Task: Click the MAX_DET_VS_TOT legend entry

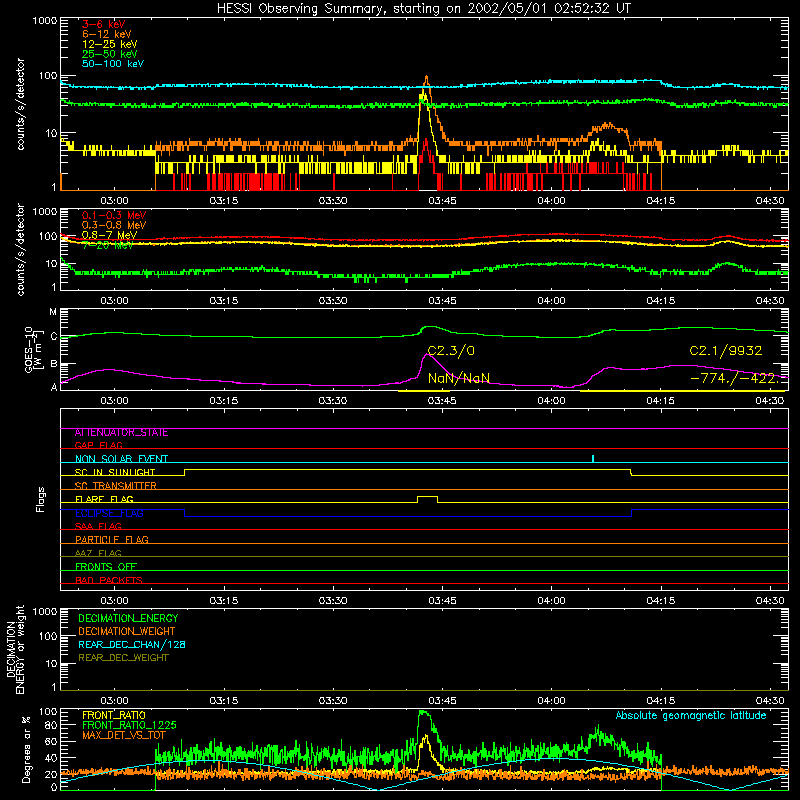Action: [124, 735]
